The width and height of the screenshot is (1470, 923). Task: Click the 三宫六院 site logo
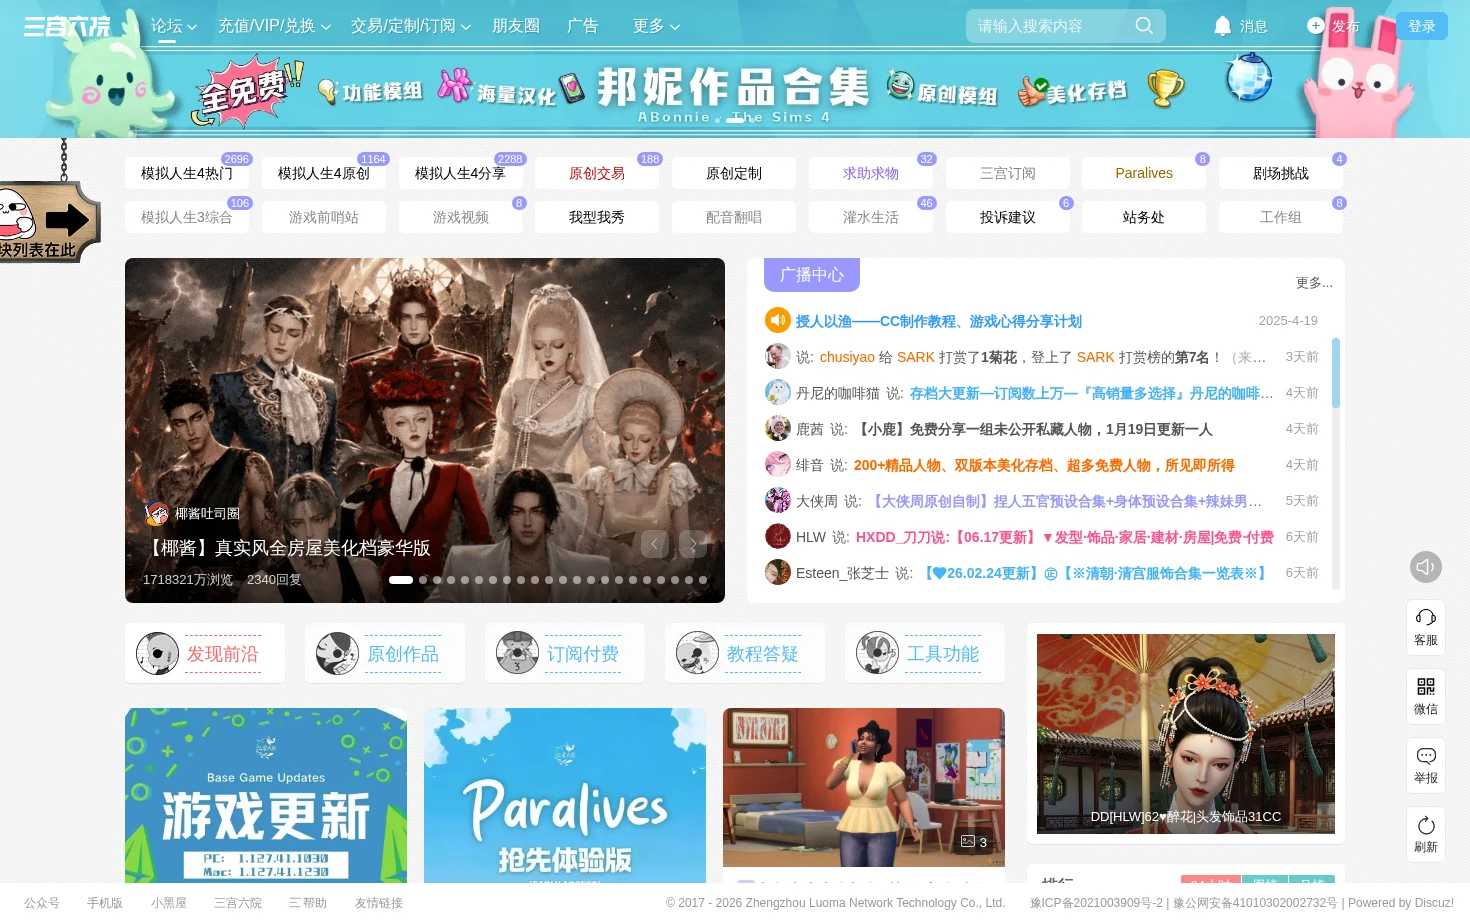(x=67, y=26)
